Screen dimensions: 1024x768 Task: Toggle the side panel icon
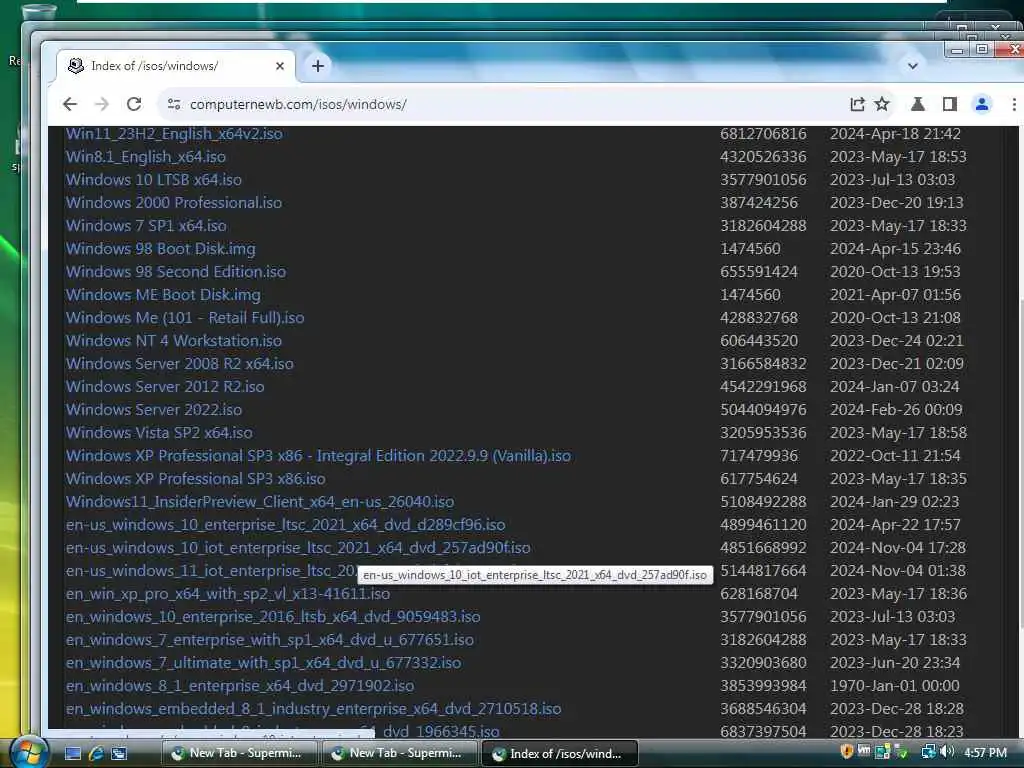tap(950, 104)
